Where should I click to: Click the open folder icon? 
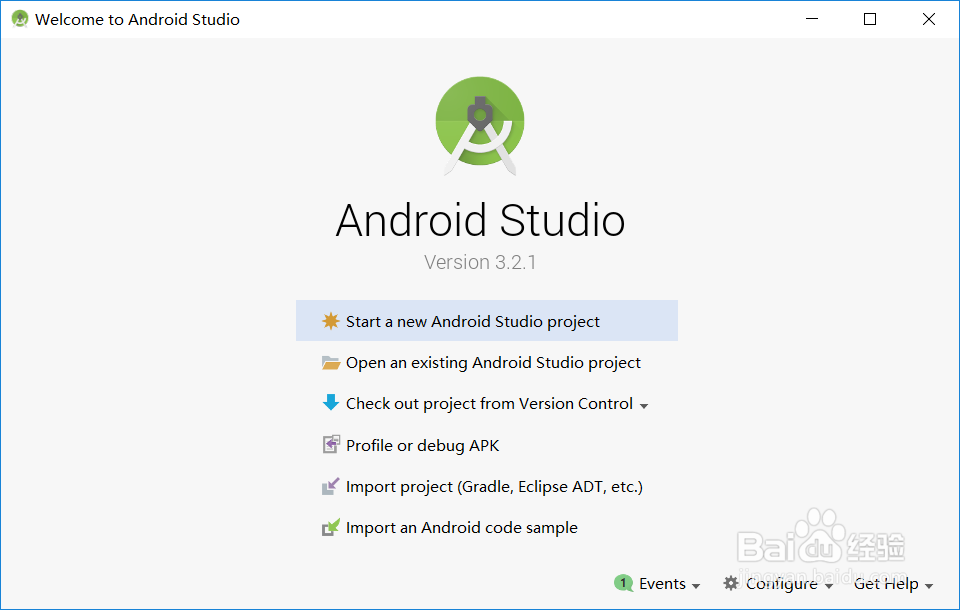tap(331, 363)
